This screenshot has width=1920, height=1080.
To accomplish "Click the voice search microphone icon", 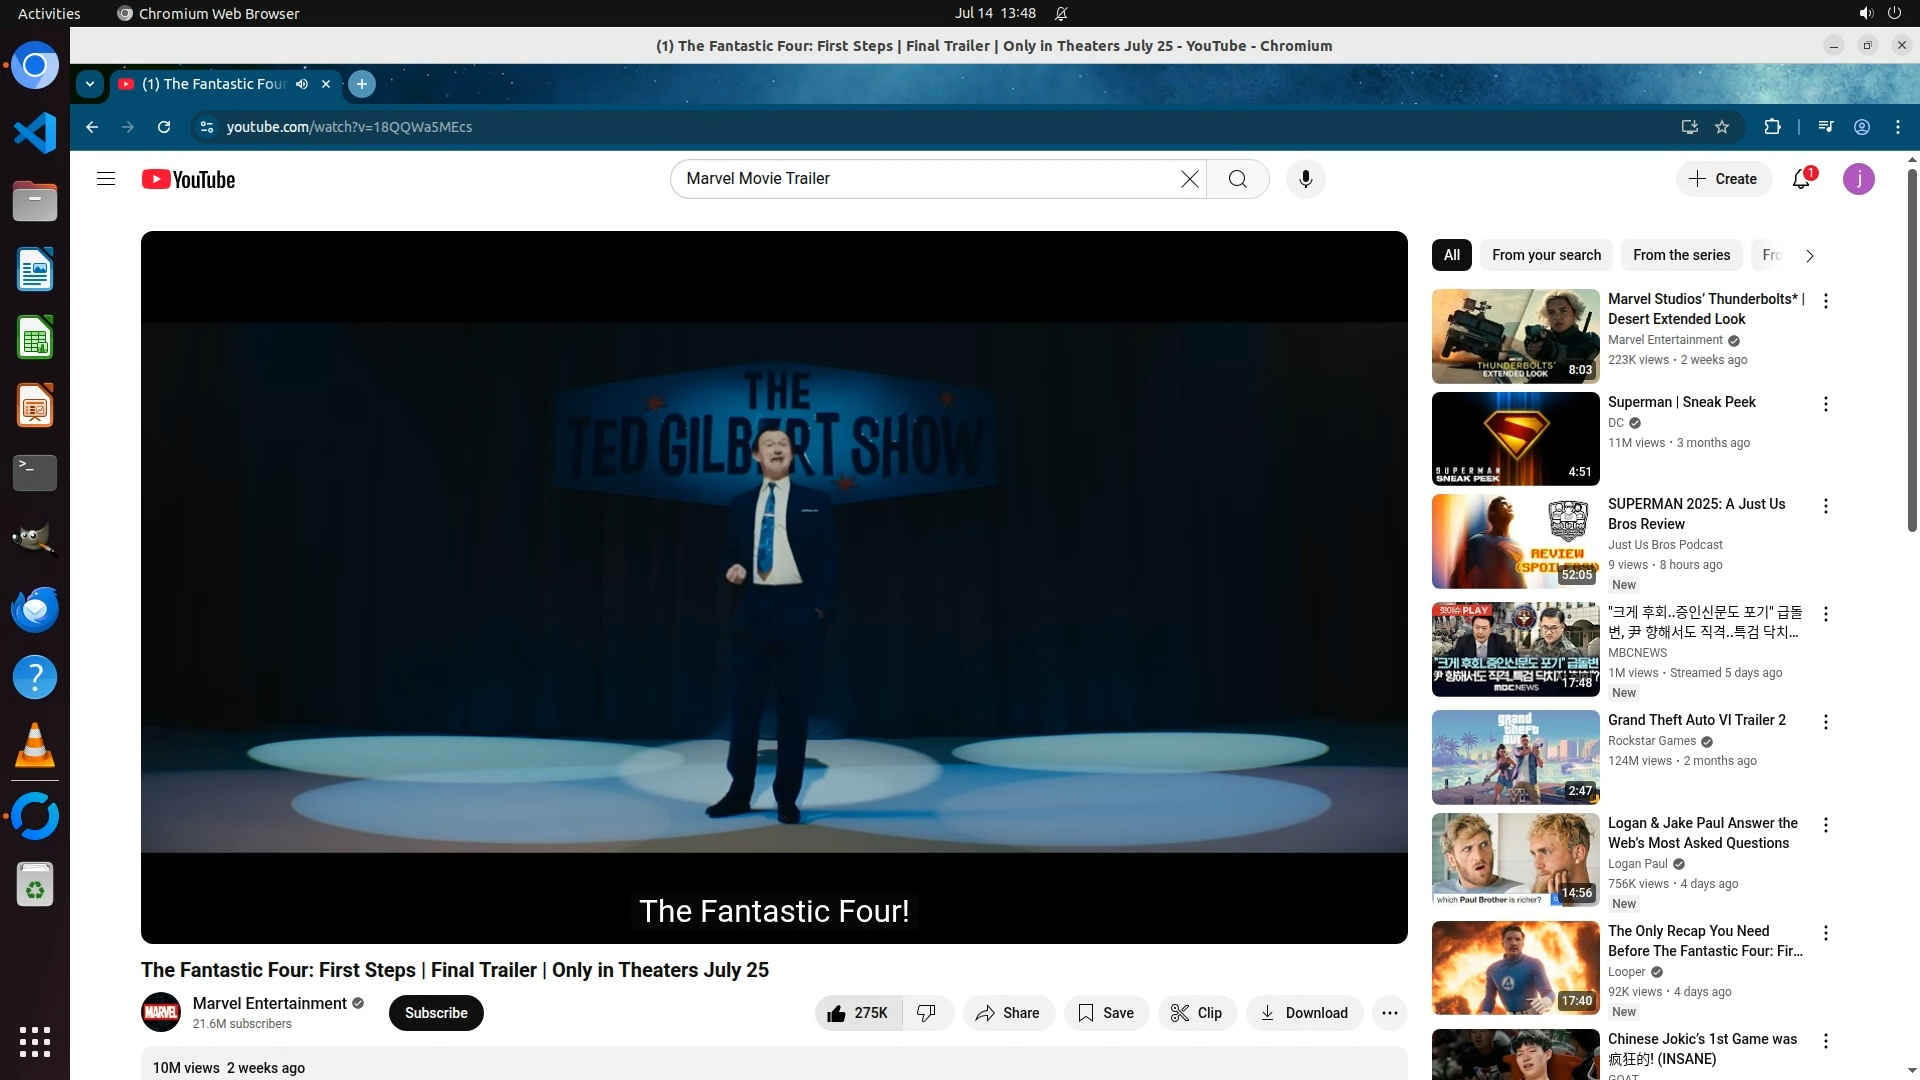I will click(1305, 179).
